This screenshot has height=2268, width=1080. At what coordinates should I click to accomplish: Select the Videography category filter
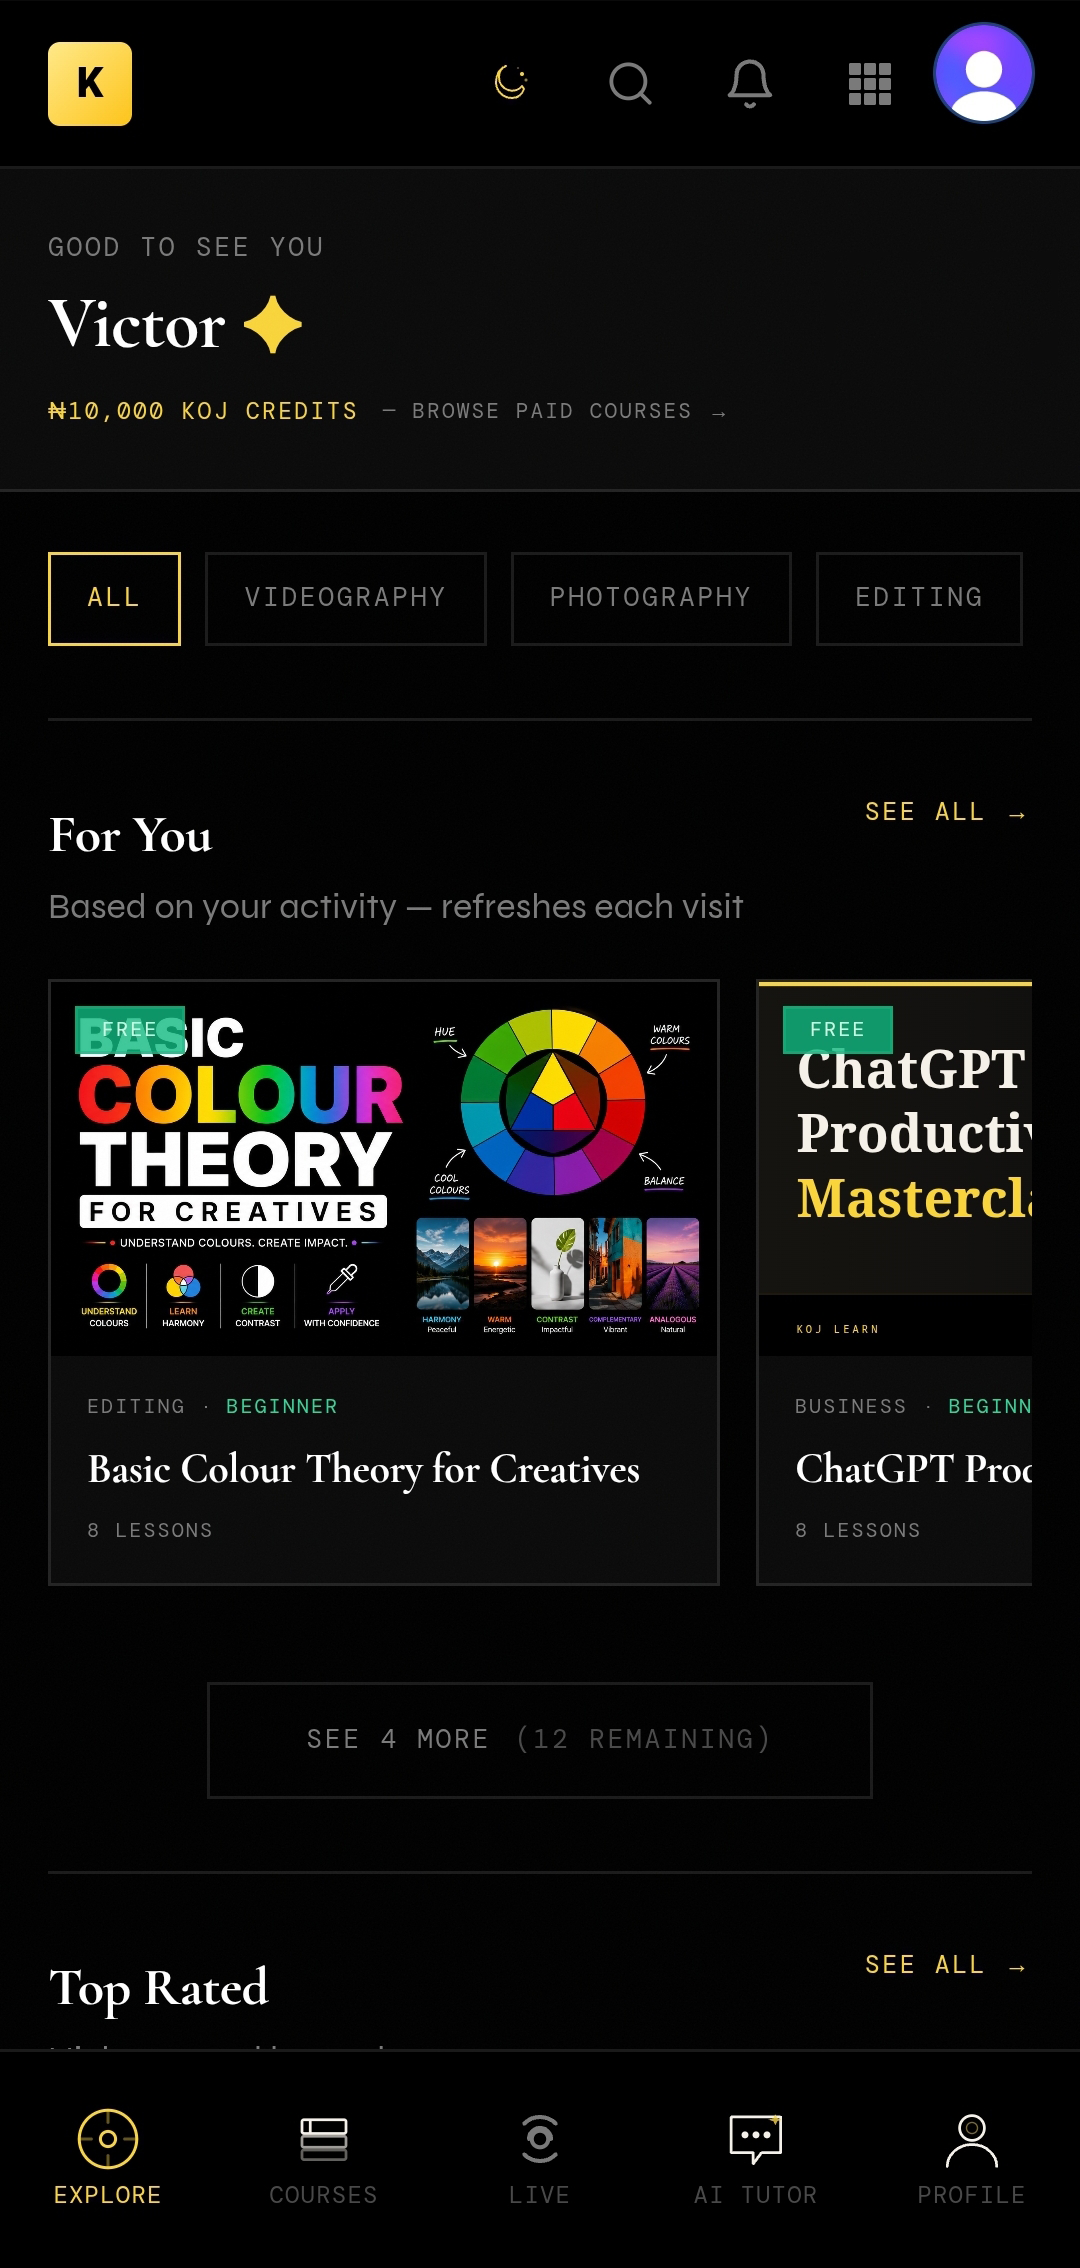346,598
